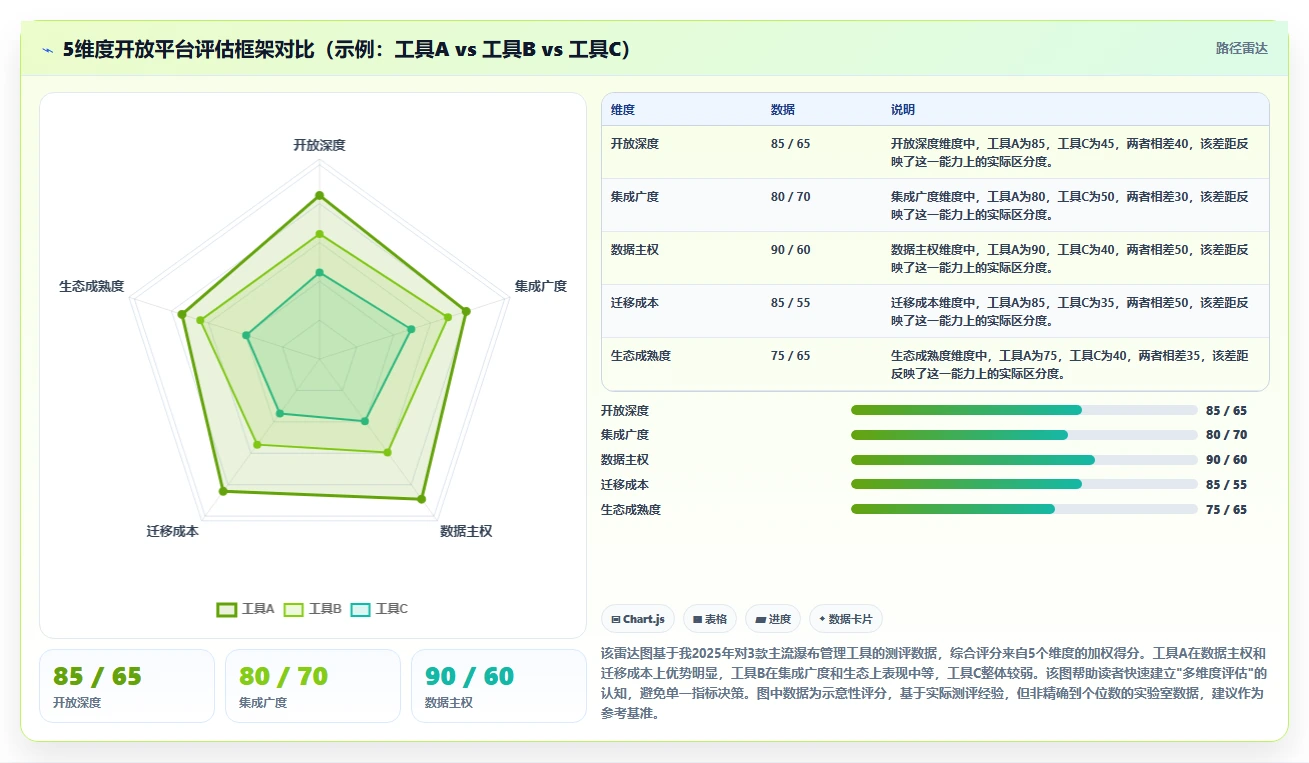Toggle the 工具B legend item

[x=313, y=608]
